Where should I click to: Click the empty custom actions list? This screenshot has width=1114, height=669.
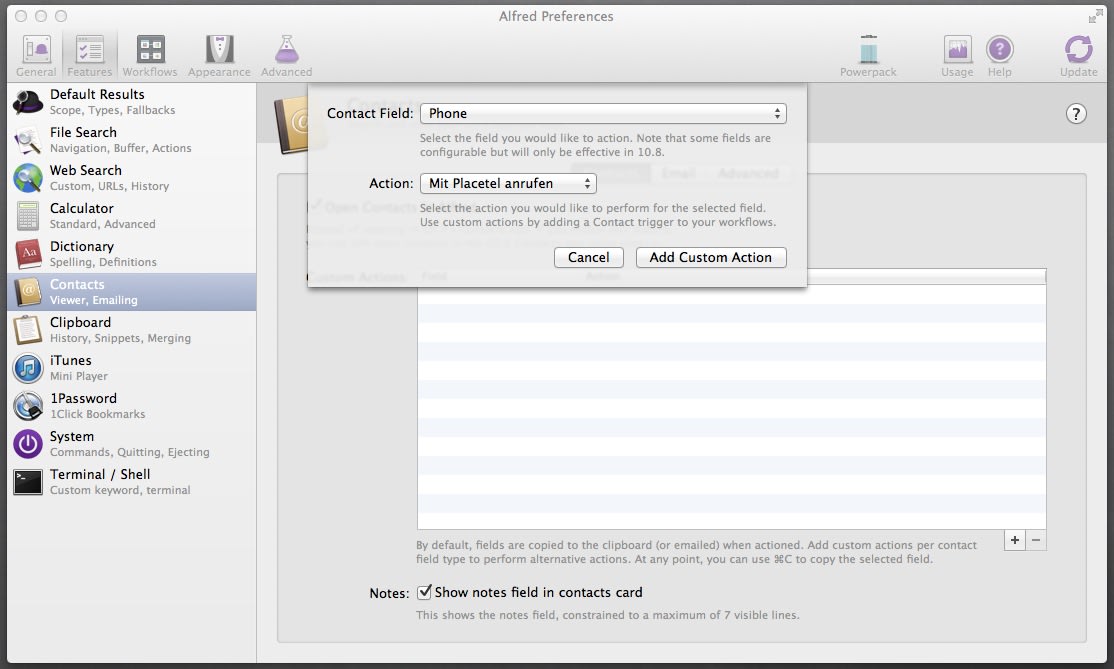731,407
